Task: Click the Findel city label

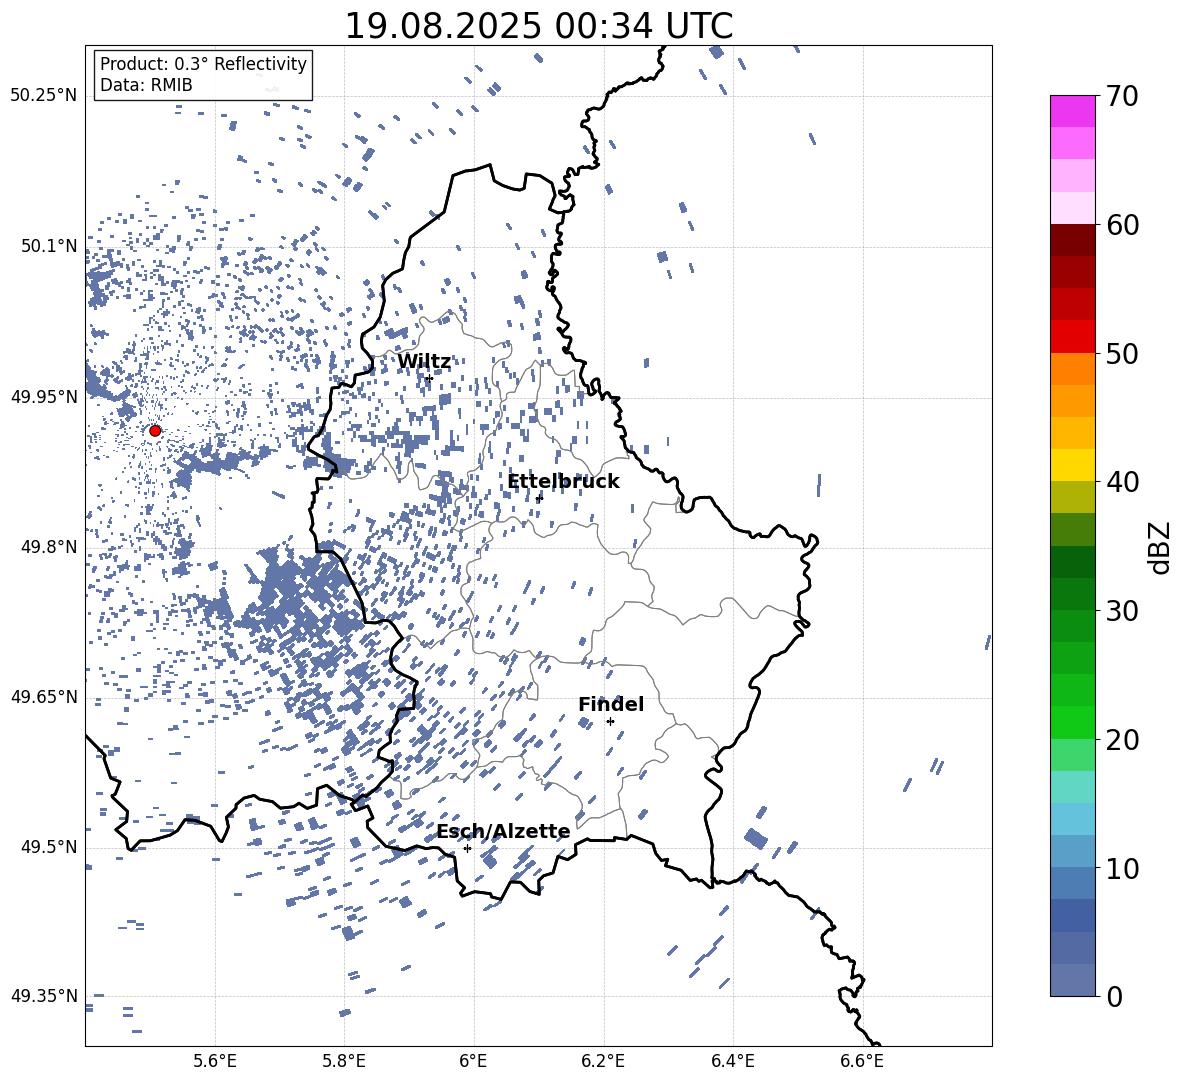Action: [x=611, y=704]
